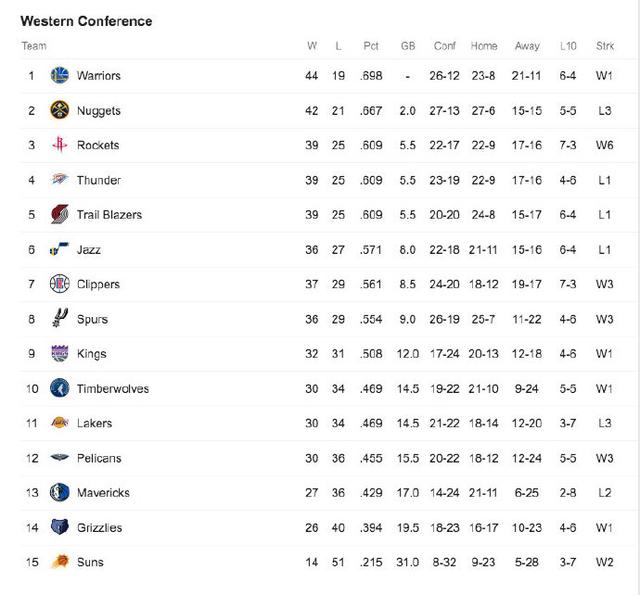Viewport: 640px width, 595px height.
Task: Click the Suns team logo
Action: tap(60, 562)
